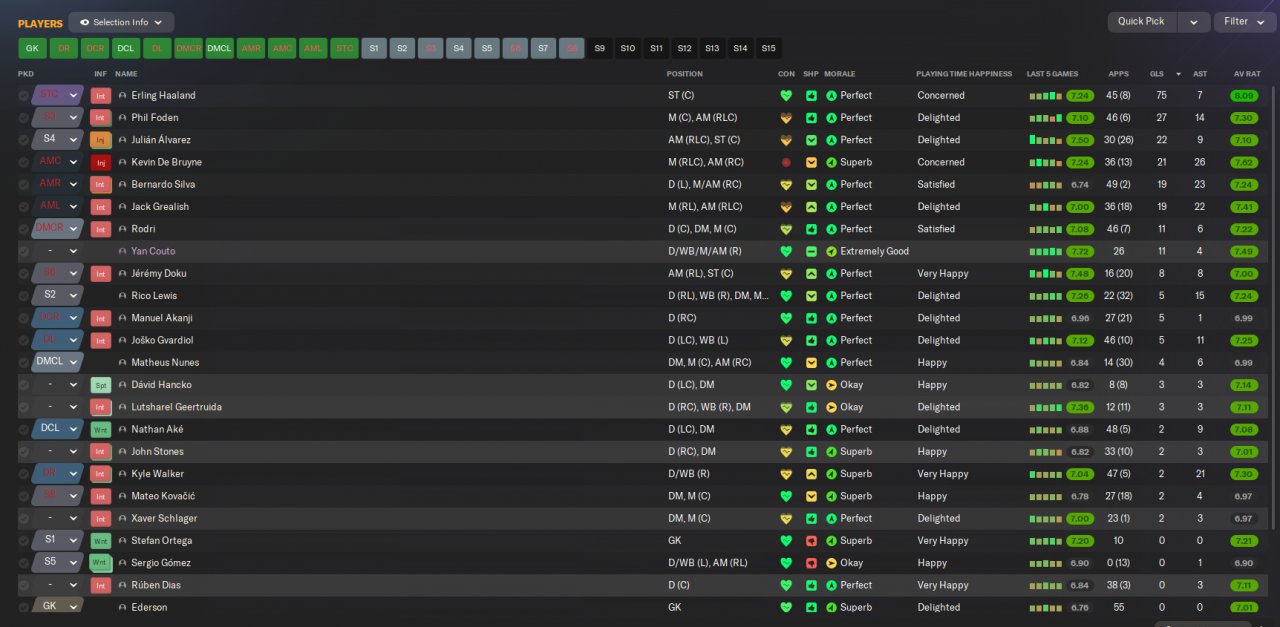Toggle the picked checkmark for Dávid Hancko
Viewport: 1280px width, 627px height.
coord(24,385)
